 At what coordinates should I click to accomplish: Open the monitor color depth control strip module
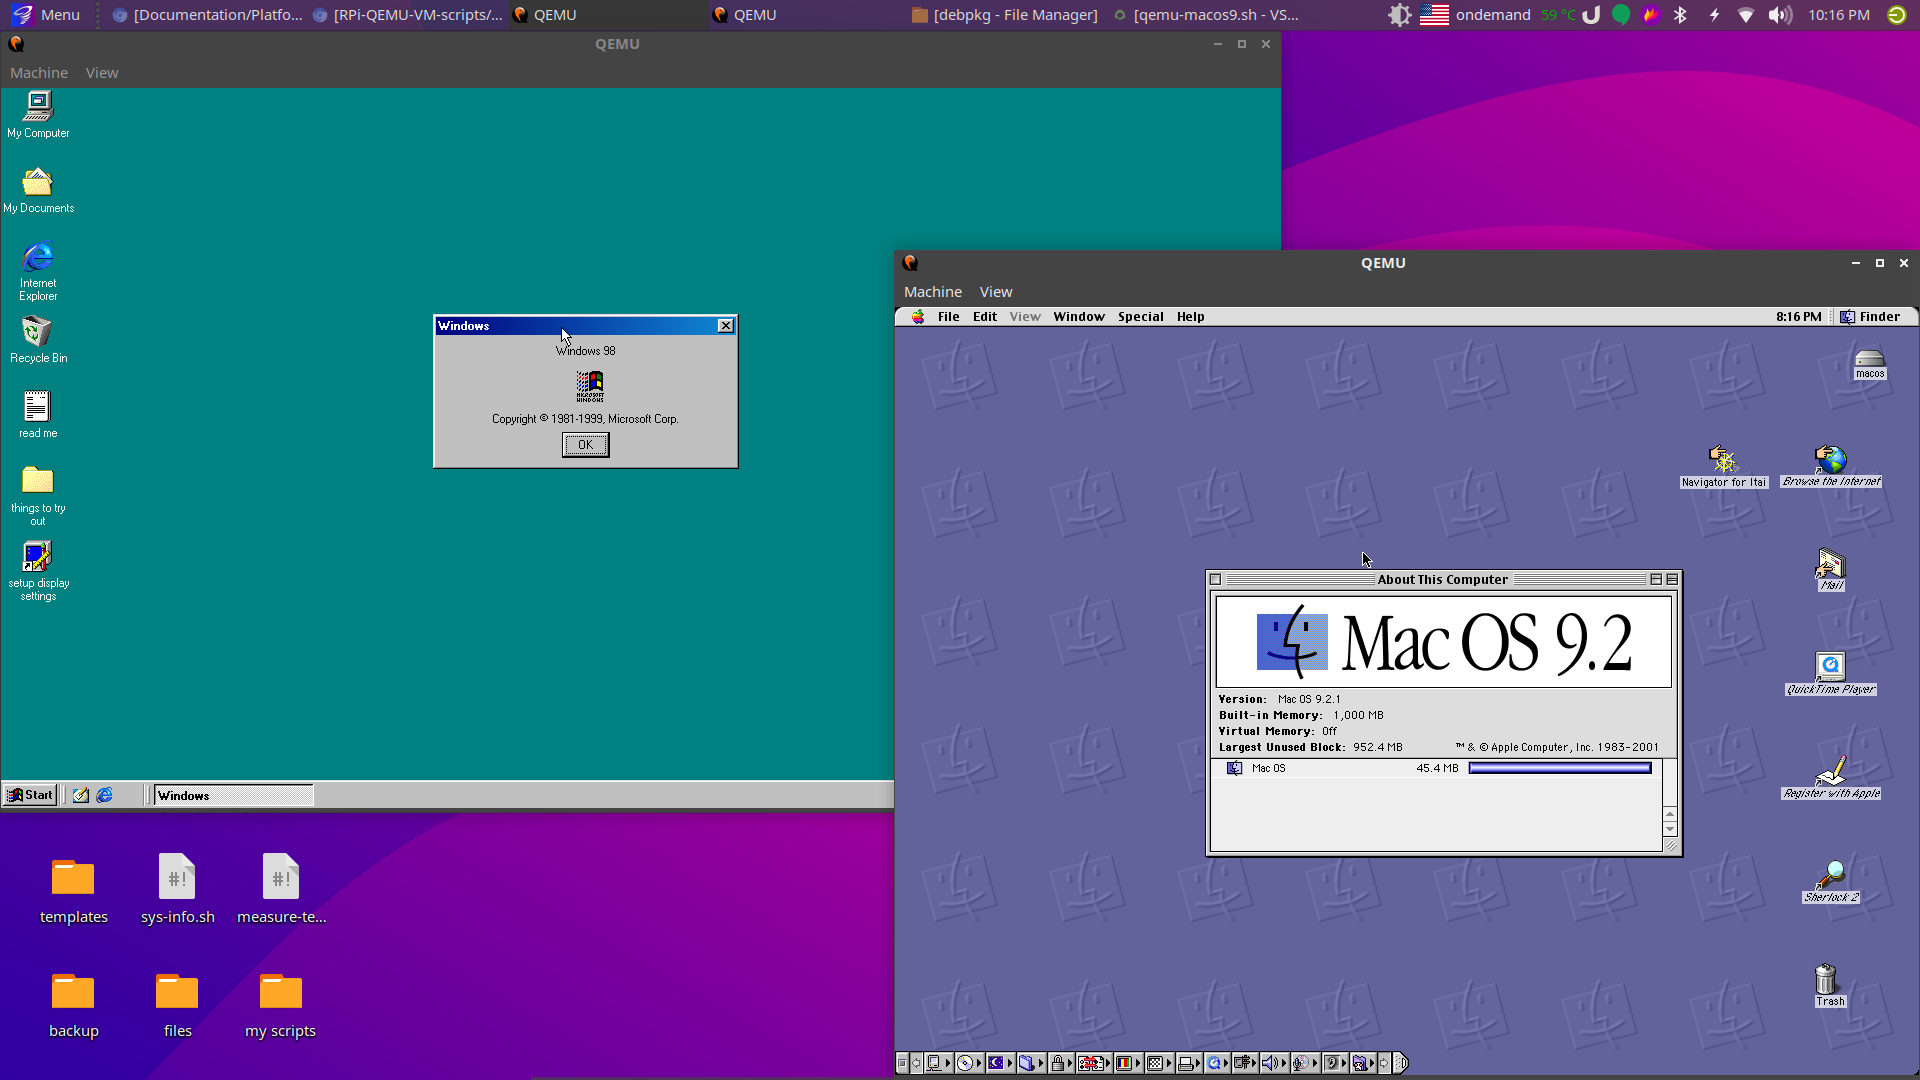click(x=1123, y=1063)
